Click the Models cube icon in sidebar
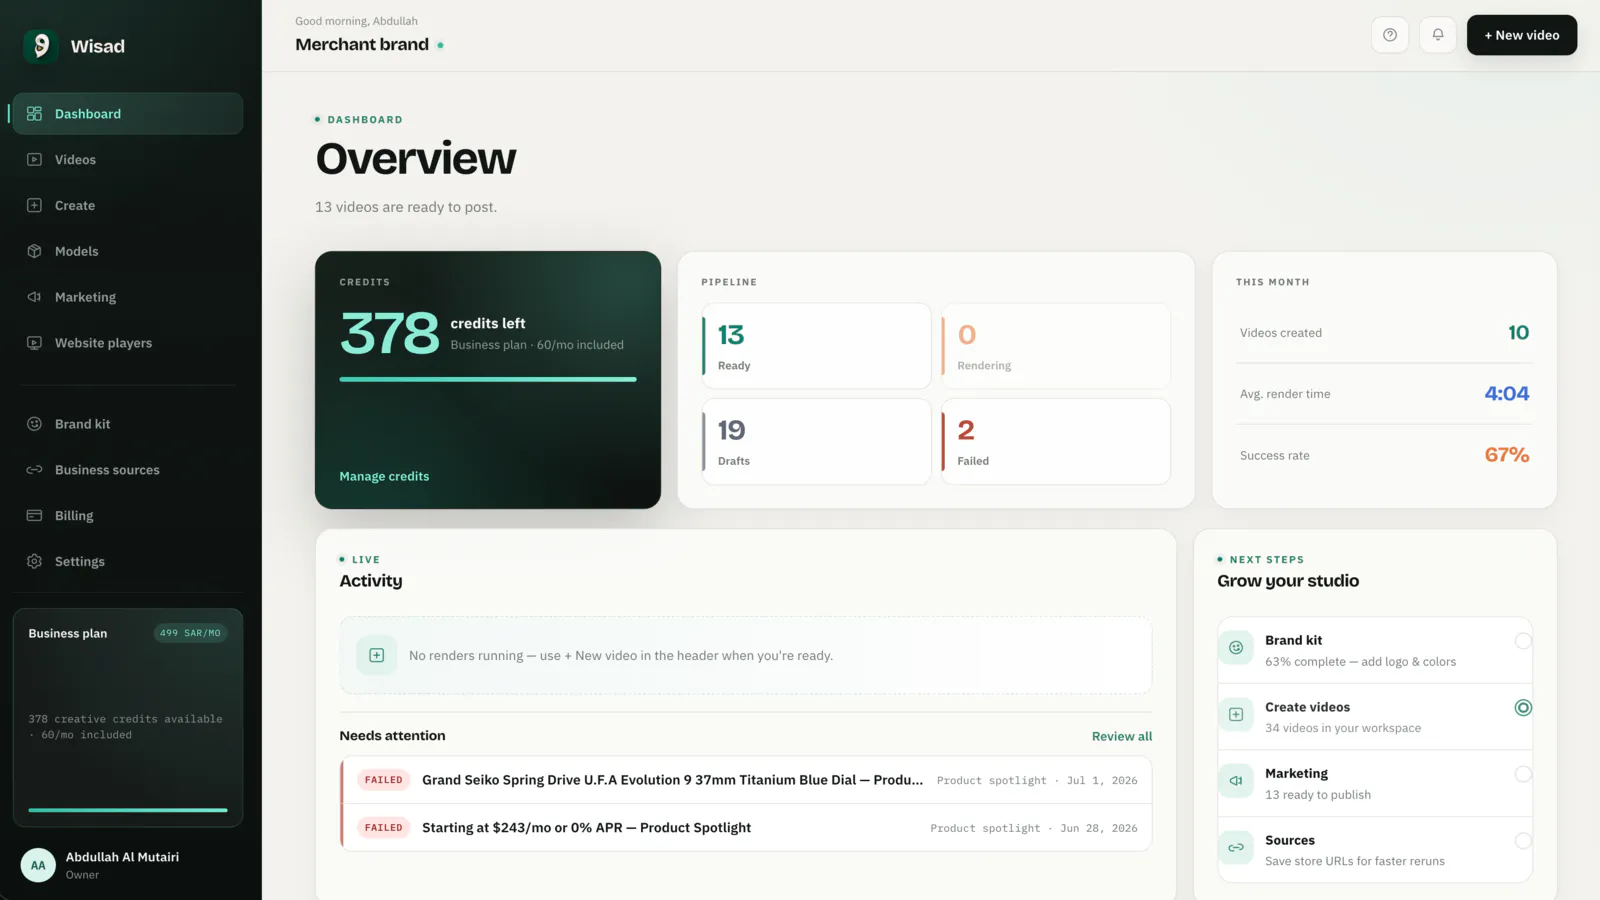The width and height of the screenshot is (1600, 900). tap(34, 251)
